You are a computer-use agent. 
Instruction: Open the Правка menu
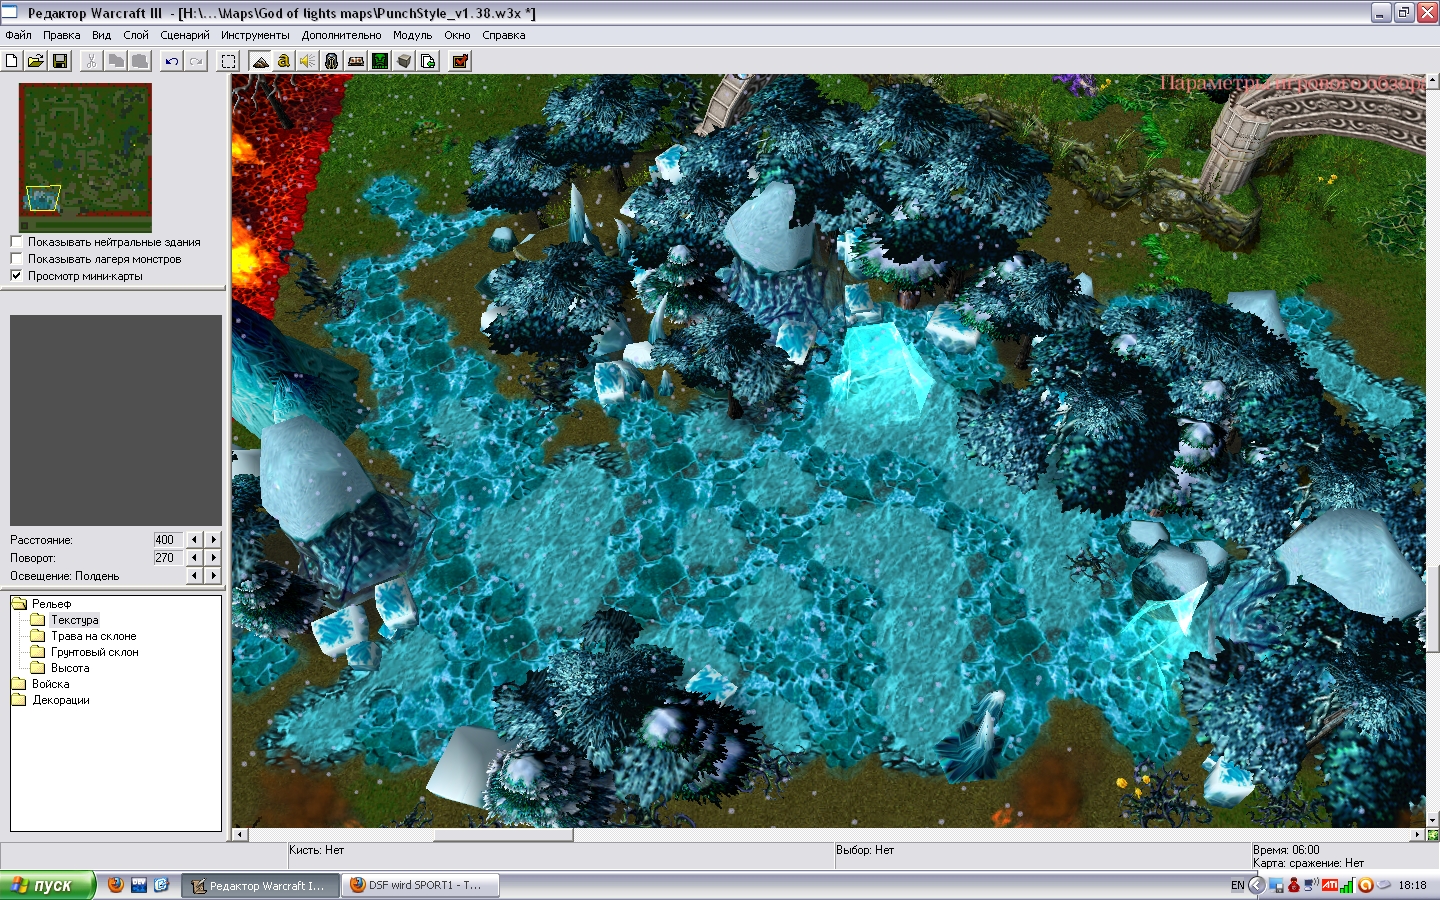coord(62,35)
